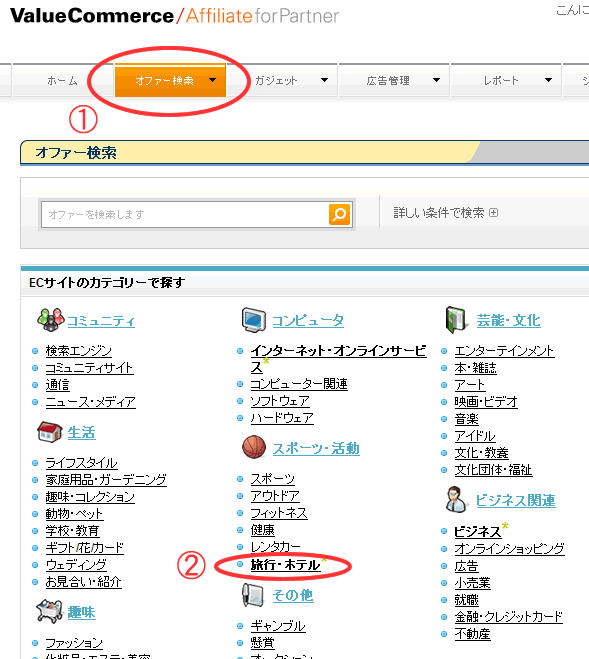The image size is (589, 659).
Task: Open the エンターテインメント link
Action: [x=504, y=351]
